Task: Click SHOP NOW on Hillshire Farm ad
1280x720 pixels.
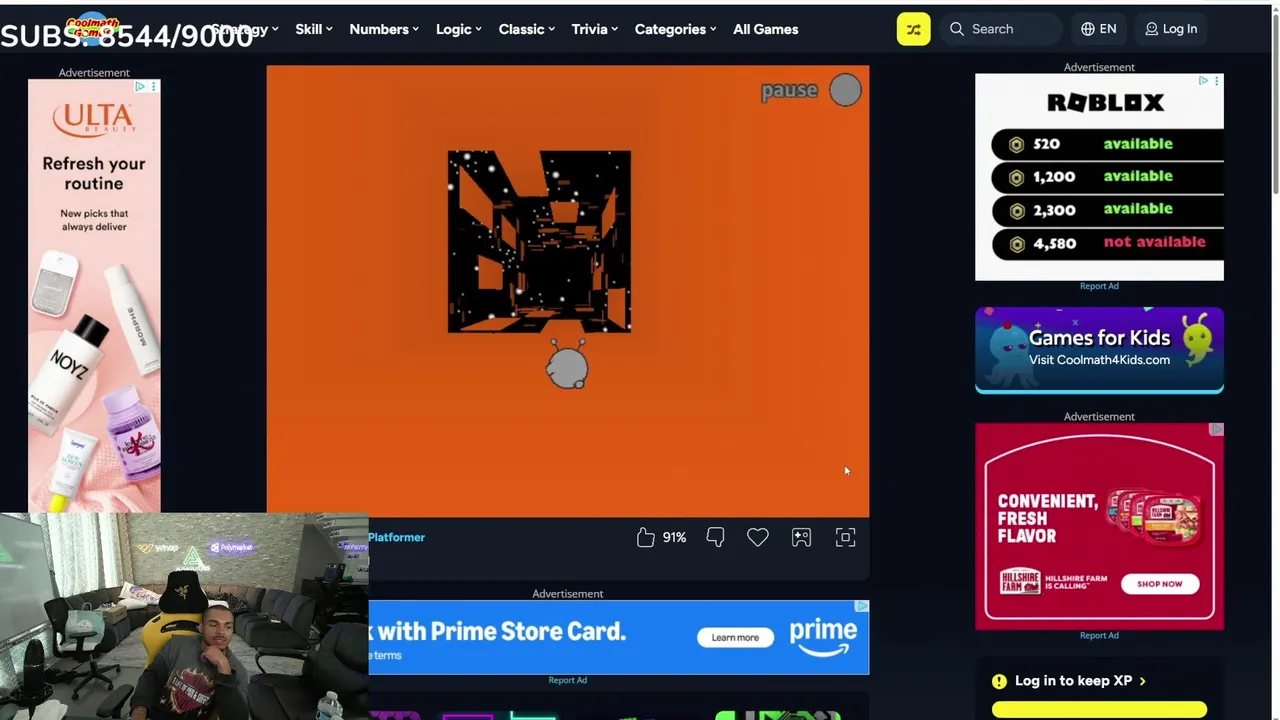Action: pyautogui.click(x=1159, y=584)
